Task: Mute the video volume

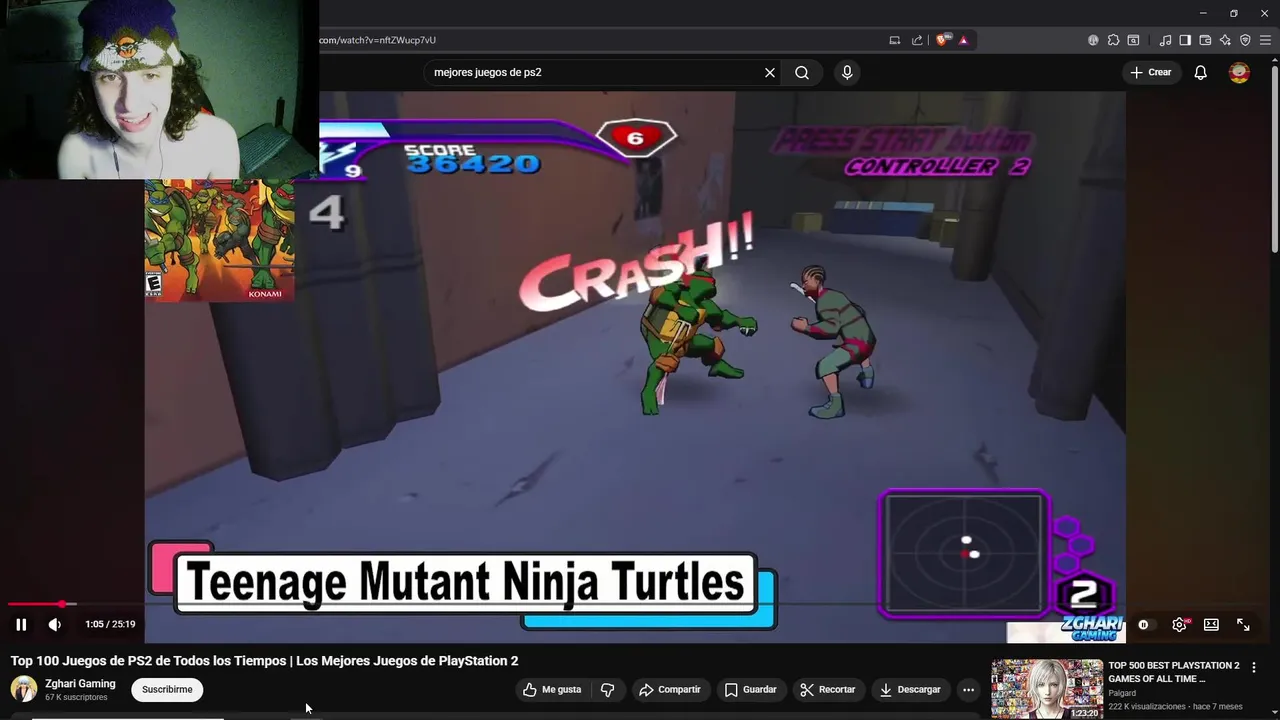Action: [x=55, y=624]
